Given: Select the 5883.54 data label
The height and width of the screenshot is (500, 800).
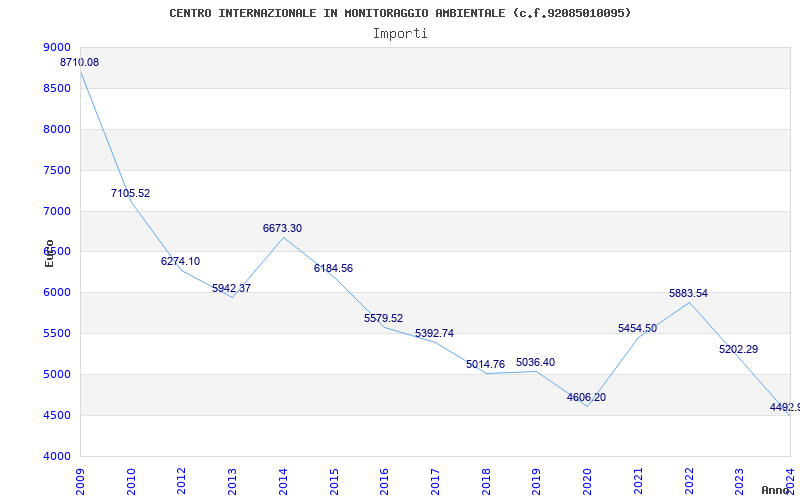Looking at the screenshot, I should coord(689,294).
